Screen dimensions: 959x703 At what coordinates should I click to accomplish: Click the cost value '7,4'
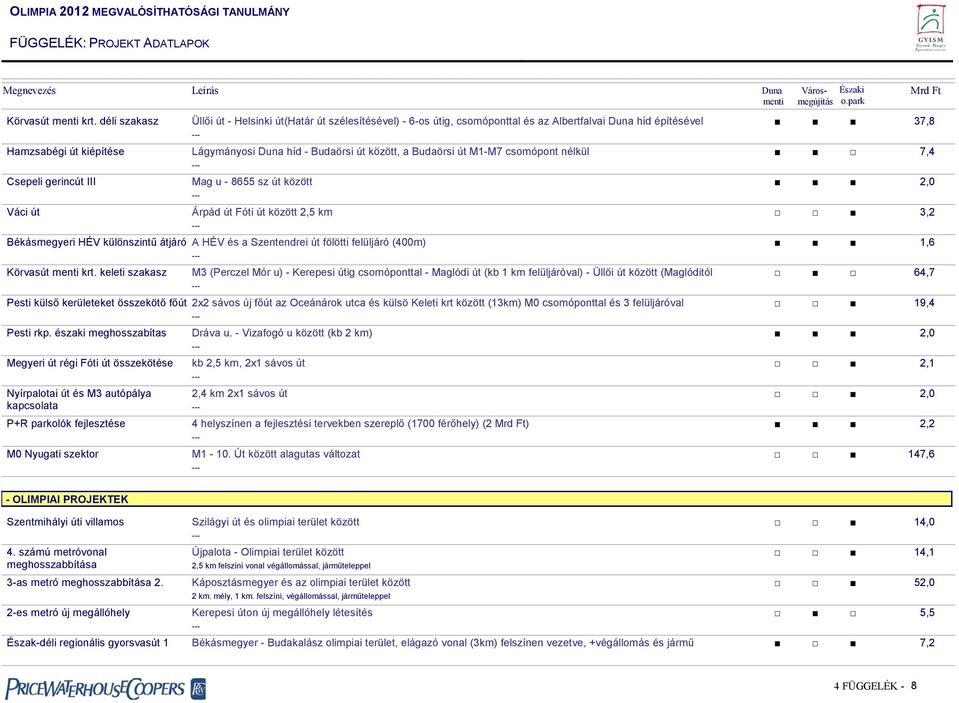[x=927, y=151]
